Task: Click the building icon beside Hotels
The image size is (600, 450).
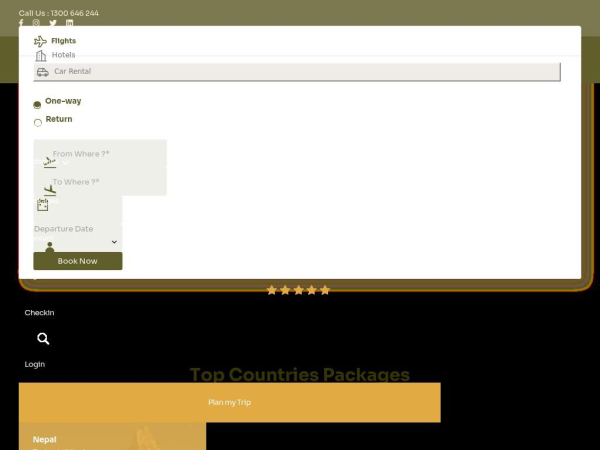Action: (41, 56)
